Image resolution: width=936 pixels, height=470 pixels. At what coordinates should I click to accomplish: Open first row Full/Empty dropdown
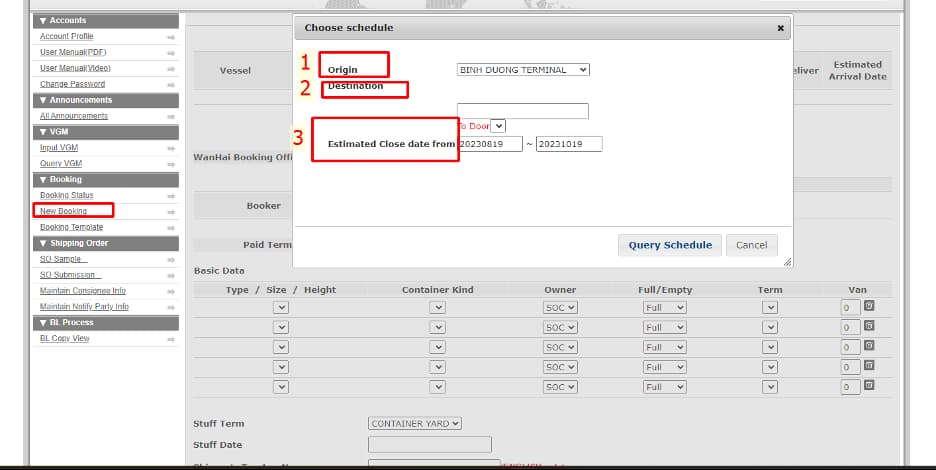[664, 307]
